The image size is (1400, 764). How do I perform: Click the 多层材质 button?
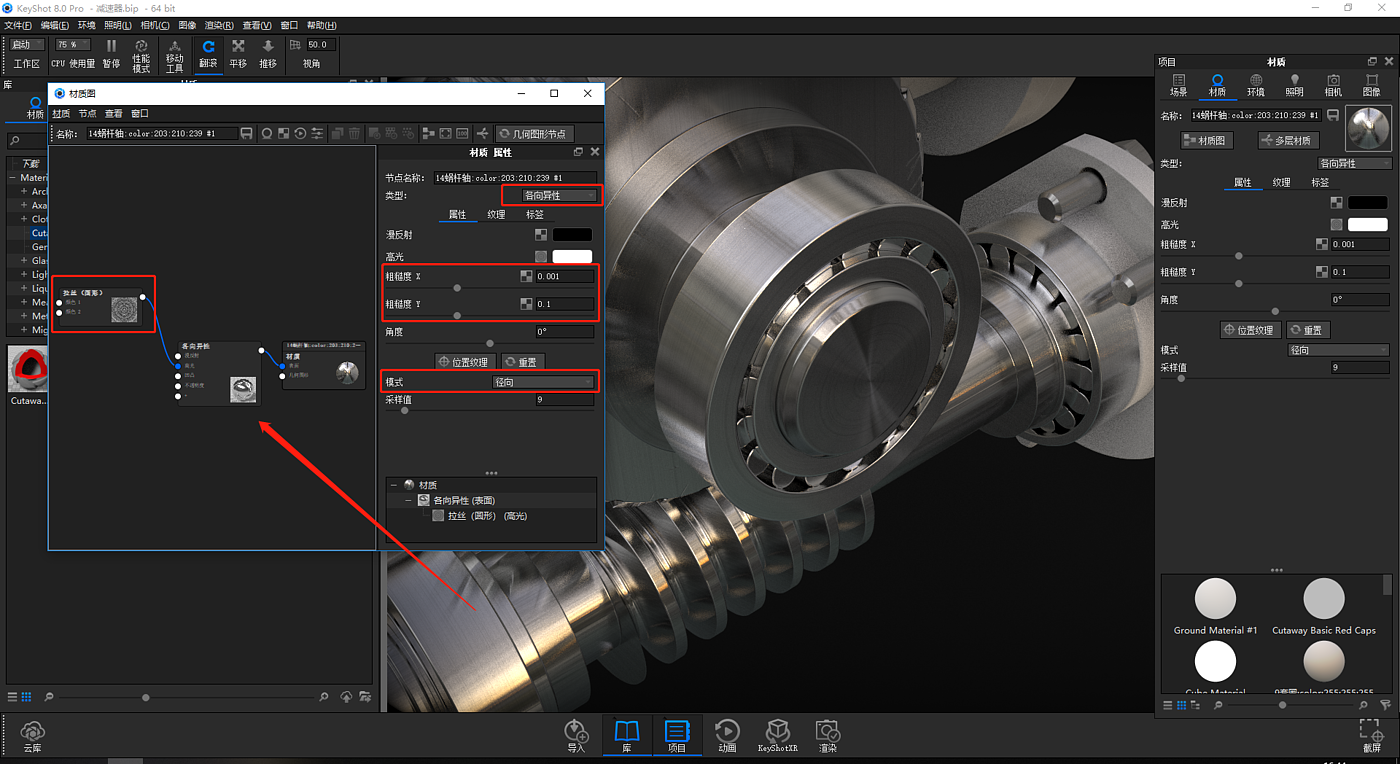(1290, 141)
